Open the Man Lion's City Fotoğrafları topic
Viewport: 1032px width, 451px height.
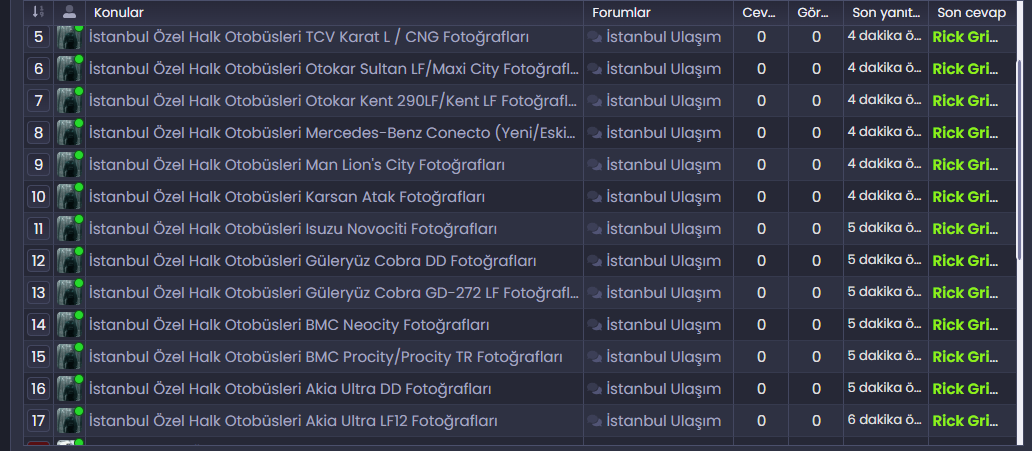(297, 165)
